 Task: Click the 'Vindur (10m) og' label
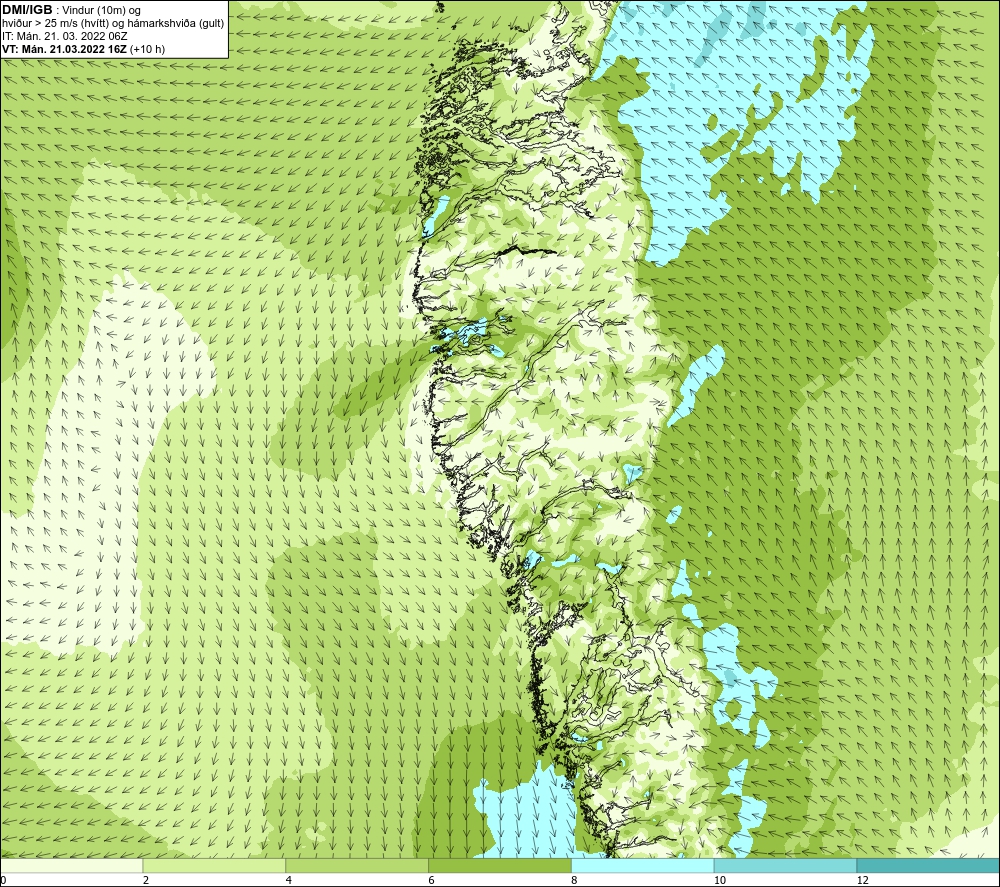coord(101,11)
